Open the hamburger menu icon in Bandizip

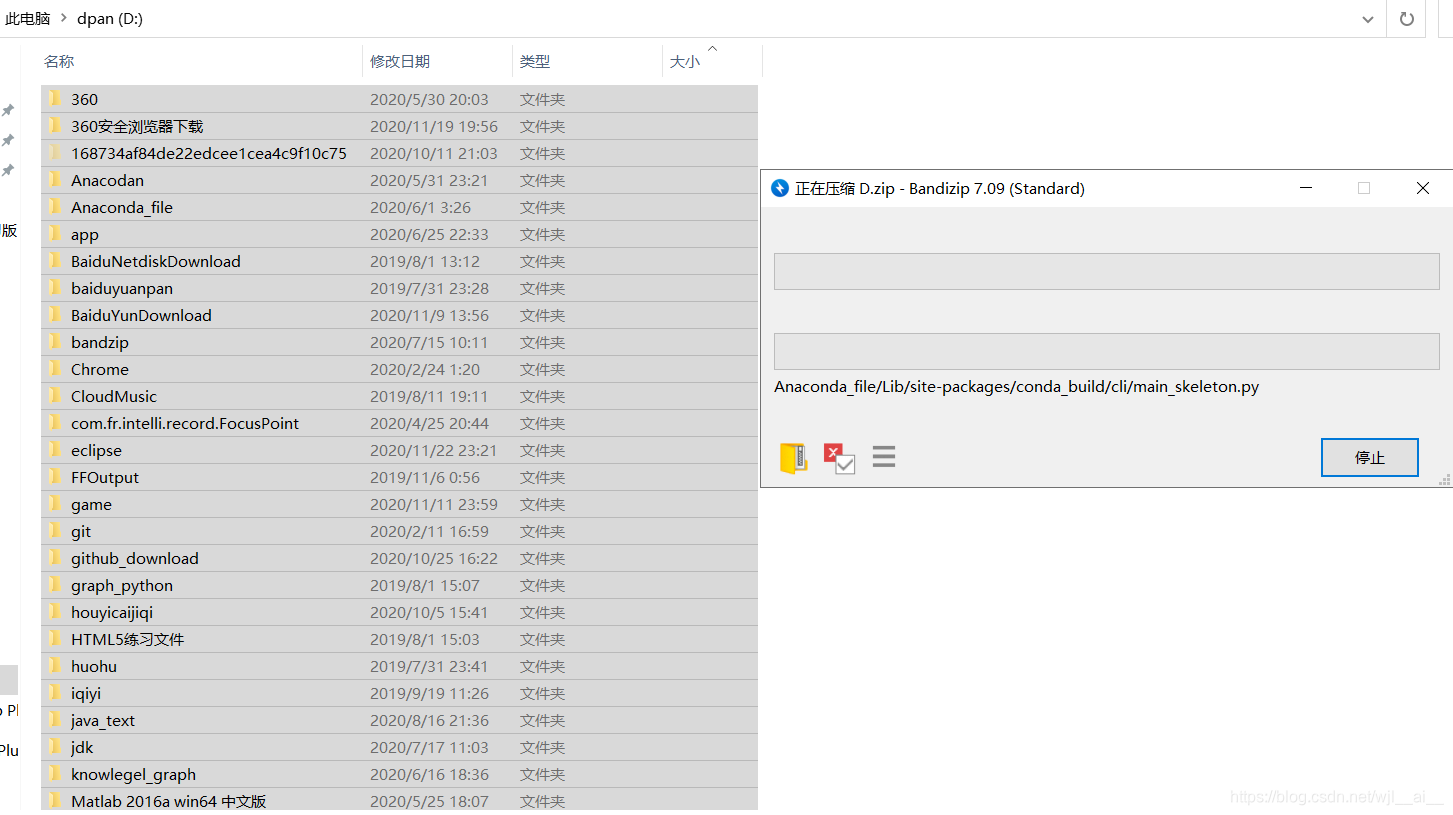tap(883, 457)
